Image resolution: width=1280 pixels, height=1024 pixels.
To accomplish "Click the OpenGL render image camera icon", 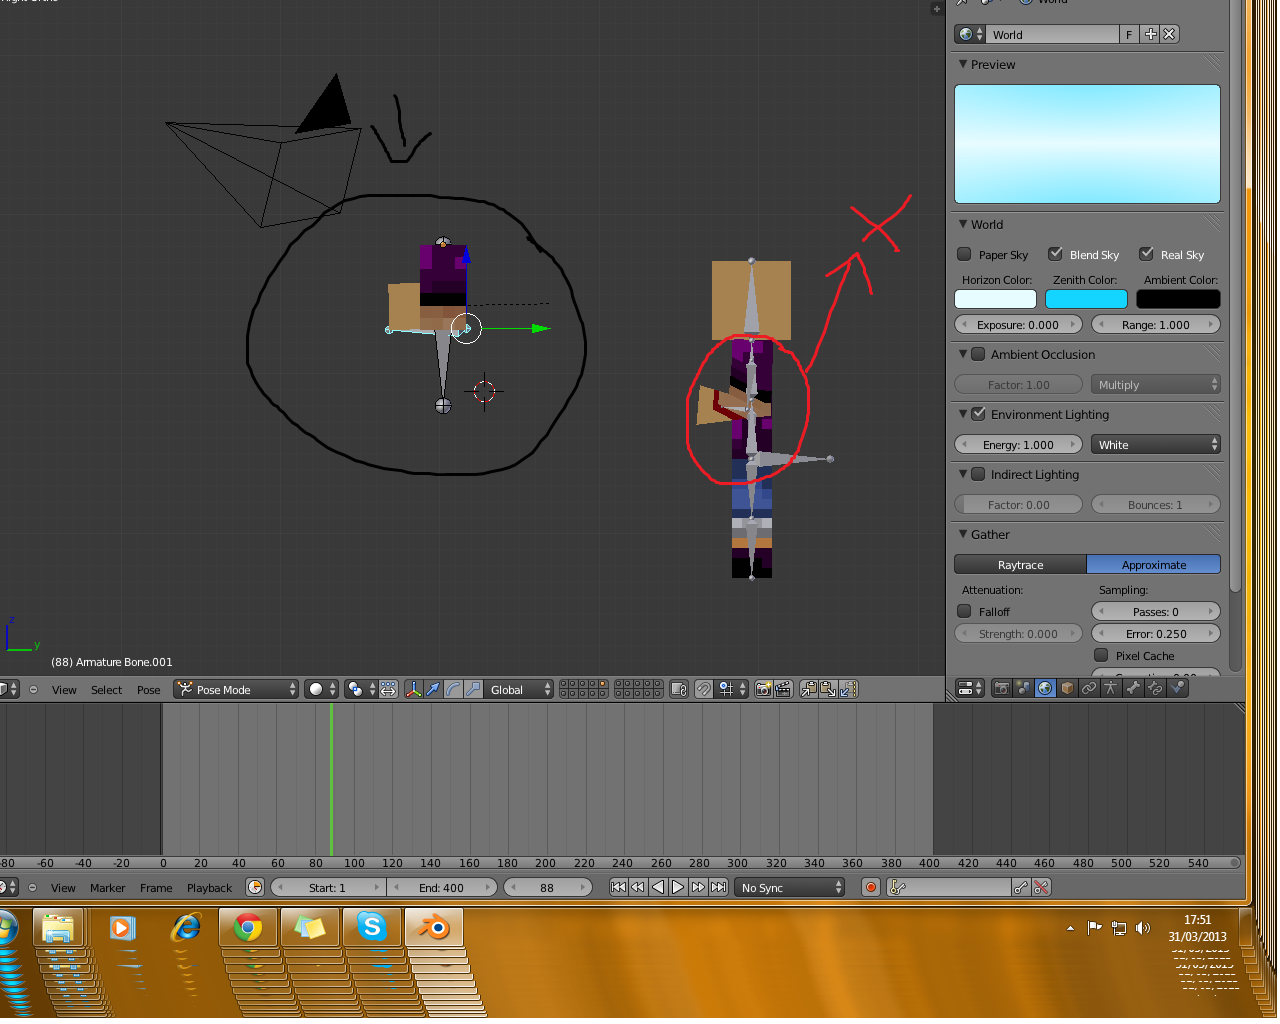I will coord(764,689).
